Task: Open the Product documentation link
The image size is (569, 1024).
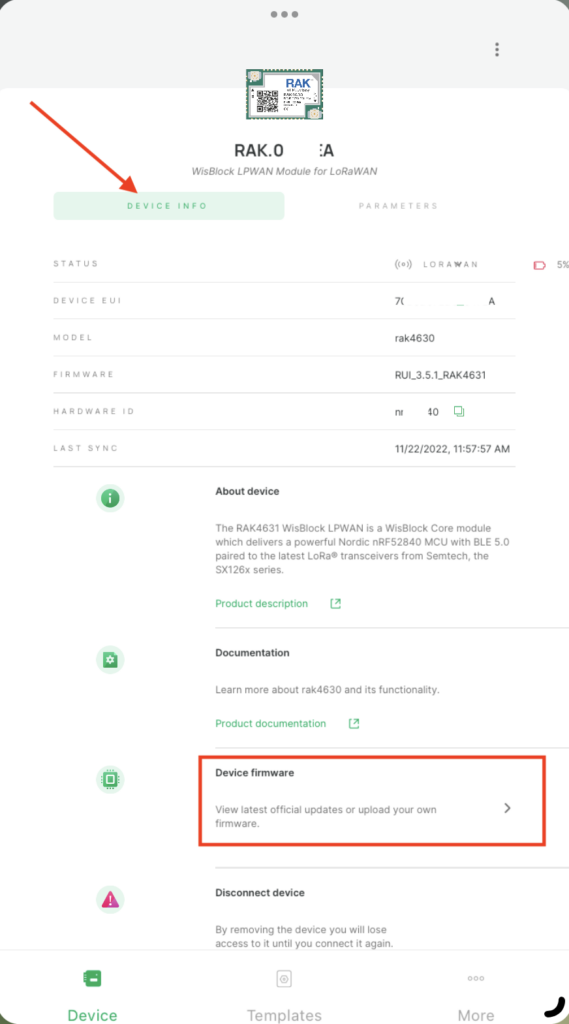Action: point(270,724)
